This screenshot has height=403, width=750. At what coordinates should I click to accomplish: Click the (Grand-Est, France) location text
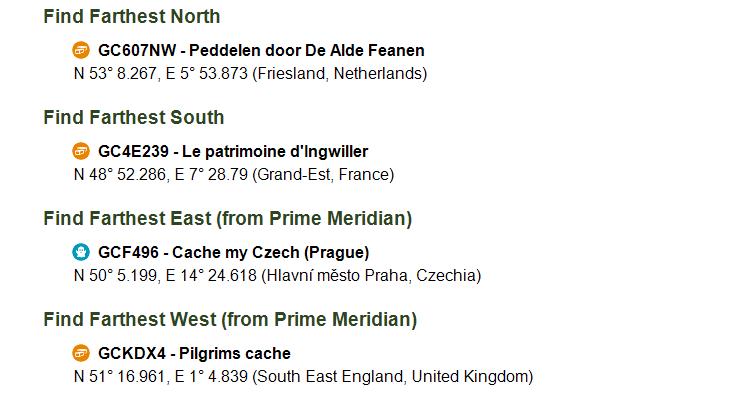(323, 174)
